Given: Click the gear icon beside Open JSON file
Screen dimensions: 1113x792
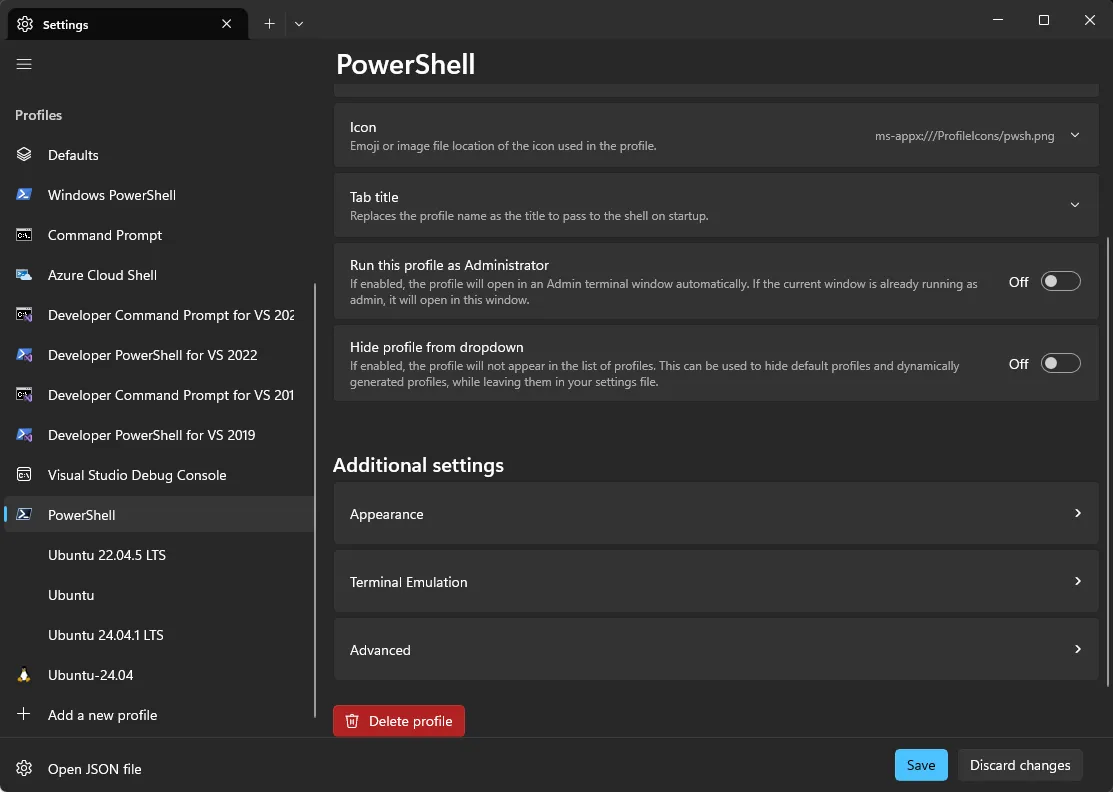Looking at the screenshot, I should [22, 768].
